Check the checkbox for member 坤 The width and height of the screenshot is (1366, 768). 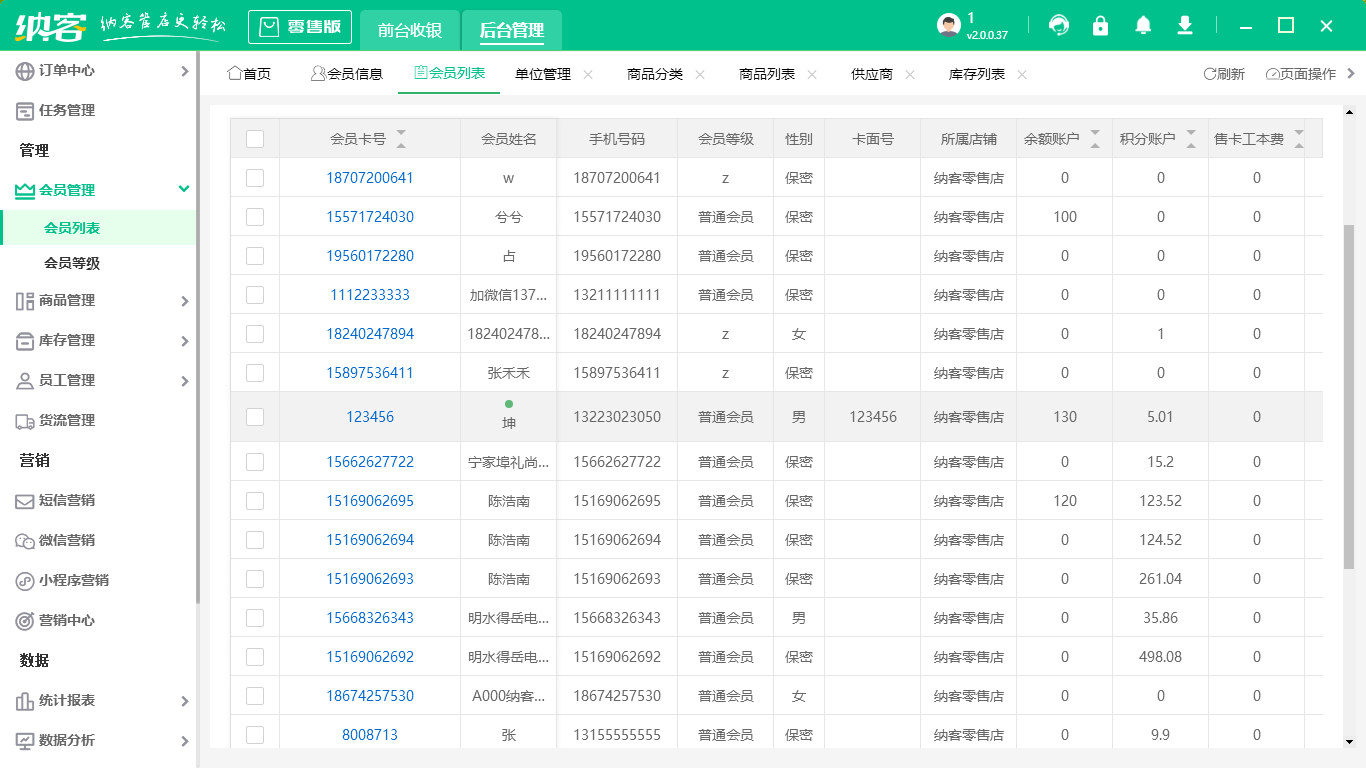click(254, 416)
